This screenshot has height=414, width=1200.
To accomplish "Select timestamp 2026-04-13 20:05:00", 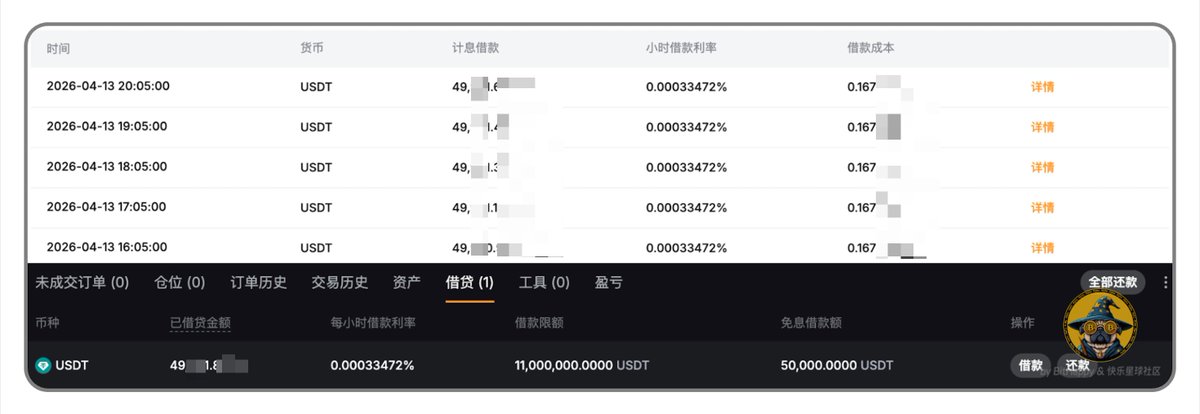I will (107, 86).
